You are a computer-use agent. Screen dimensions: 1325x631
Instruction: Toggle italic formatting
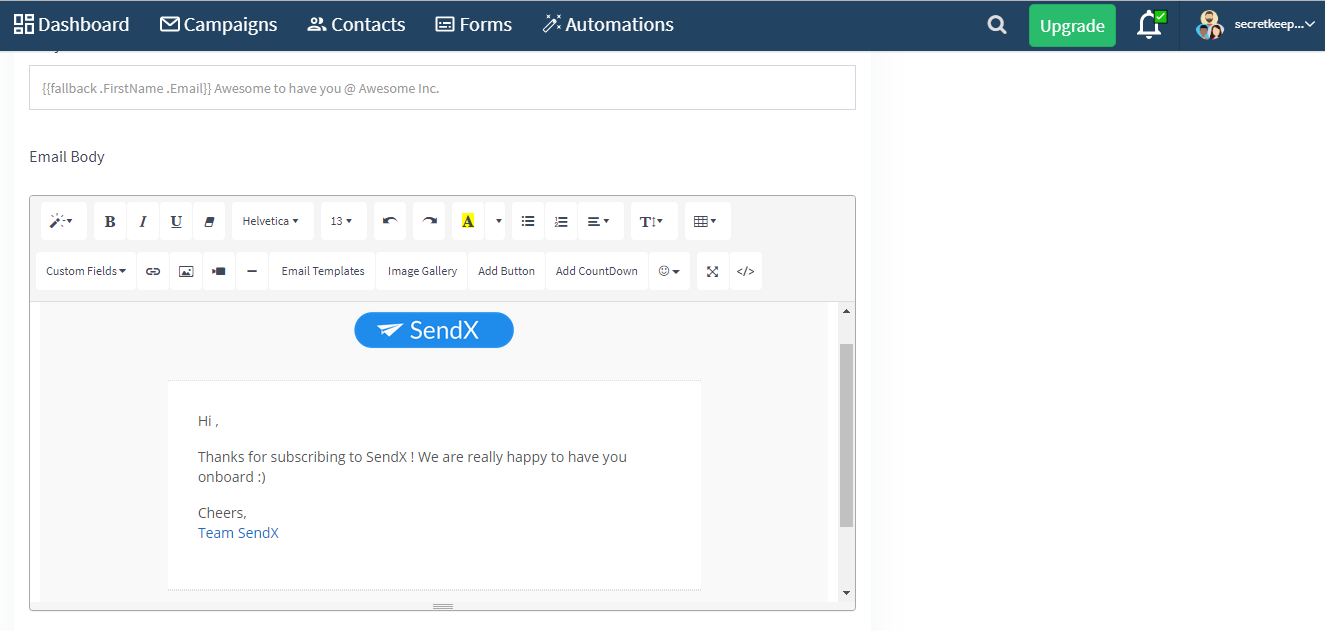coord(143,221)
